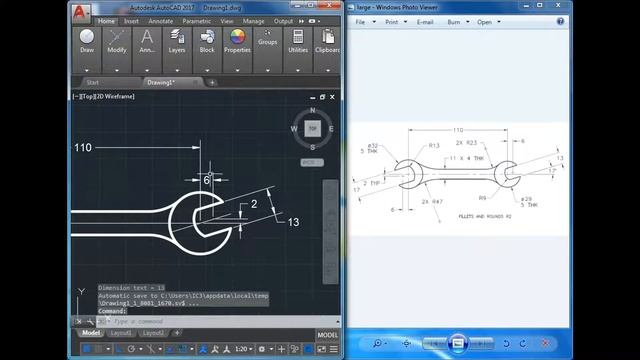Click the navigation bar in drawing area
The width and height of the screenshot is (640, 360).
point(330,232)
